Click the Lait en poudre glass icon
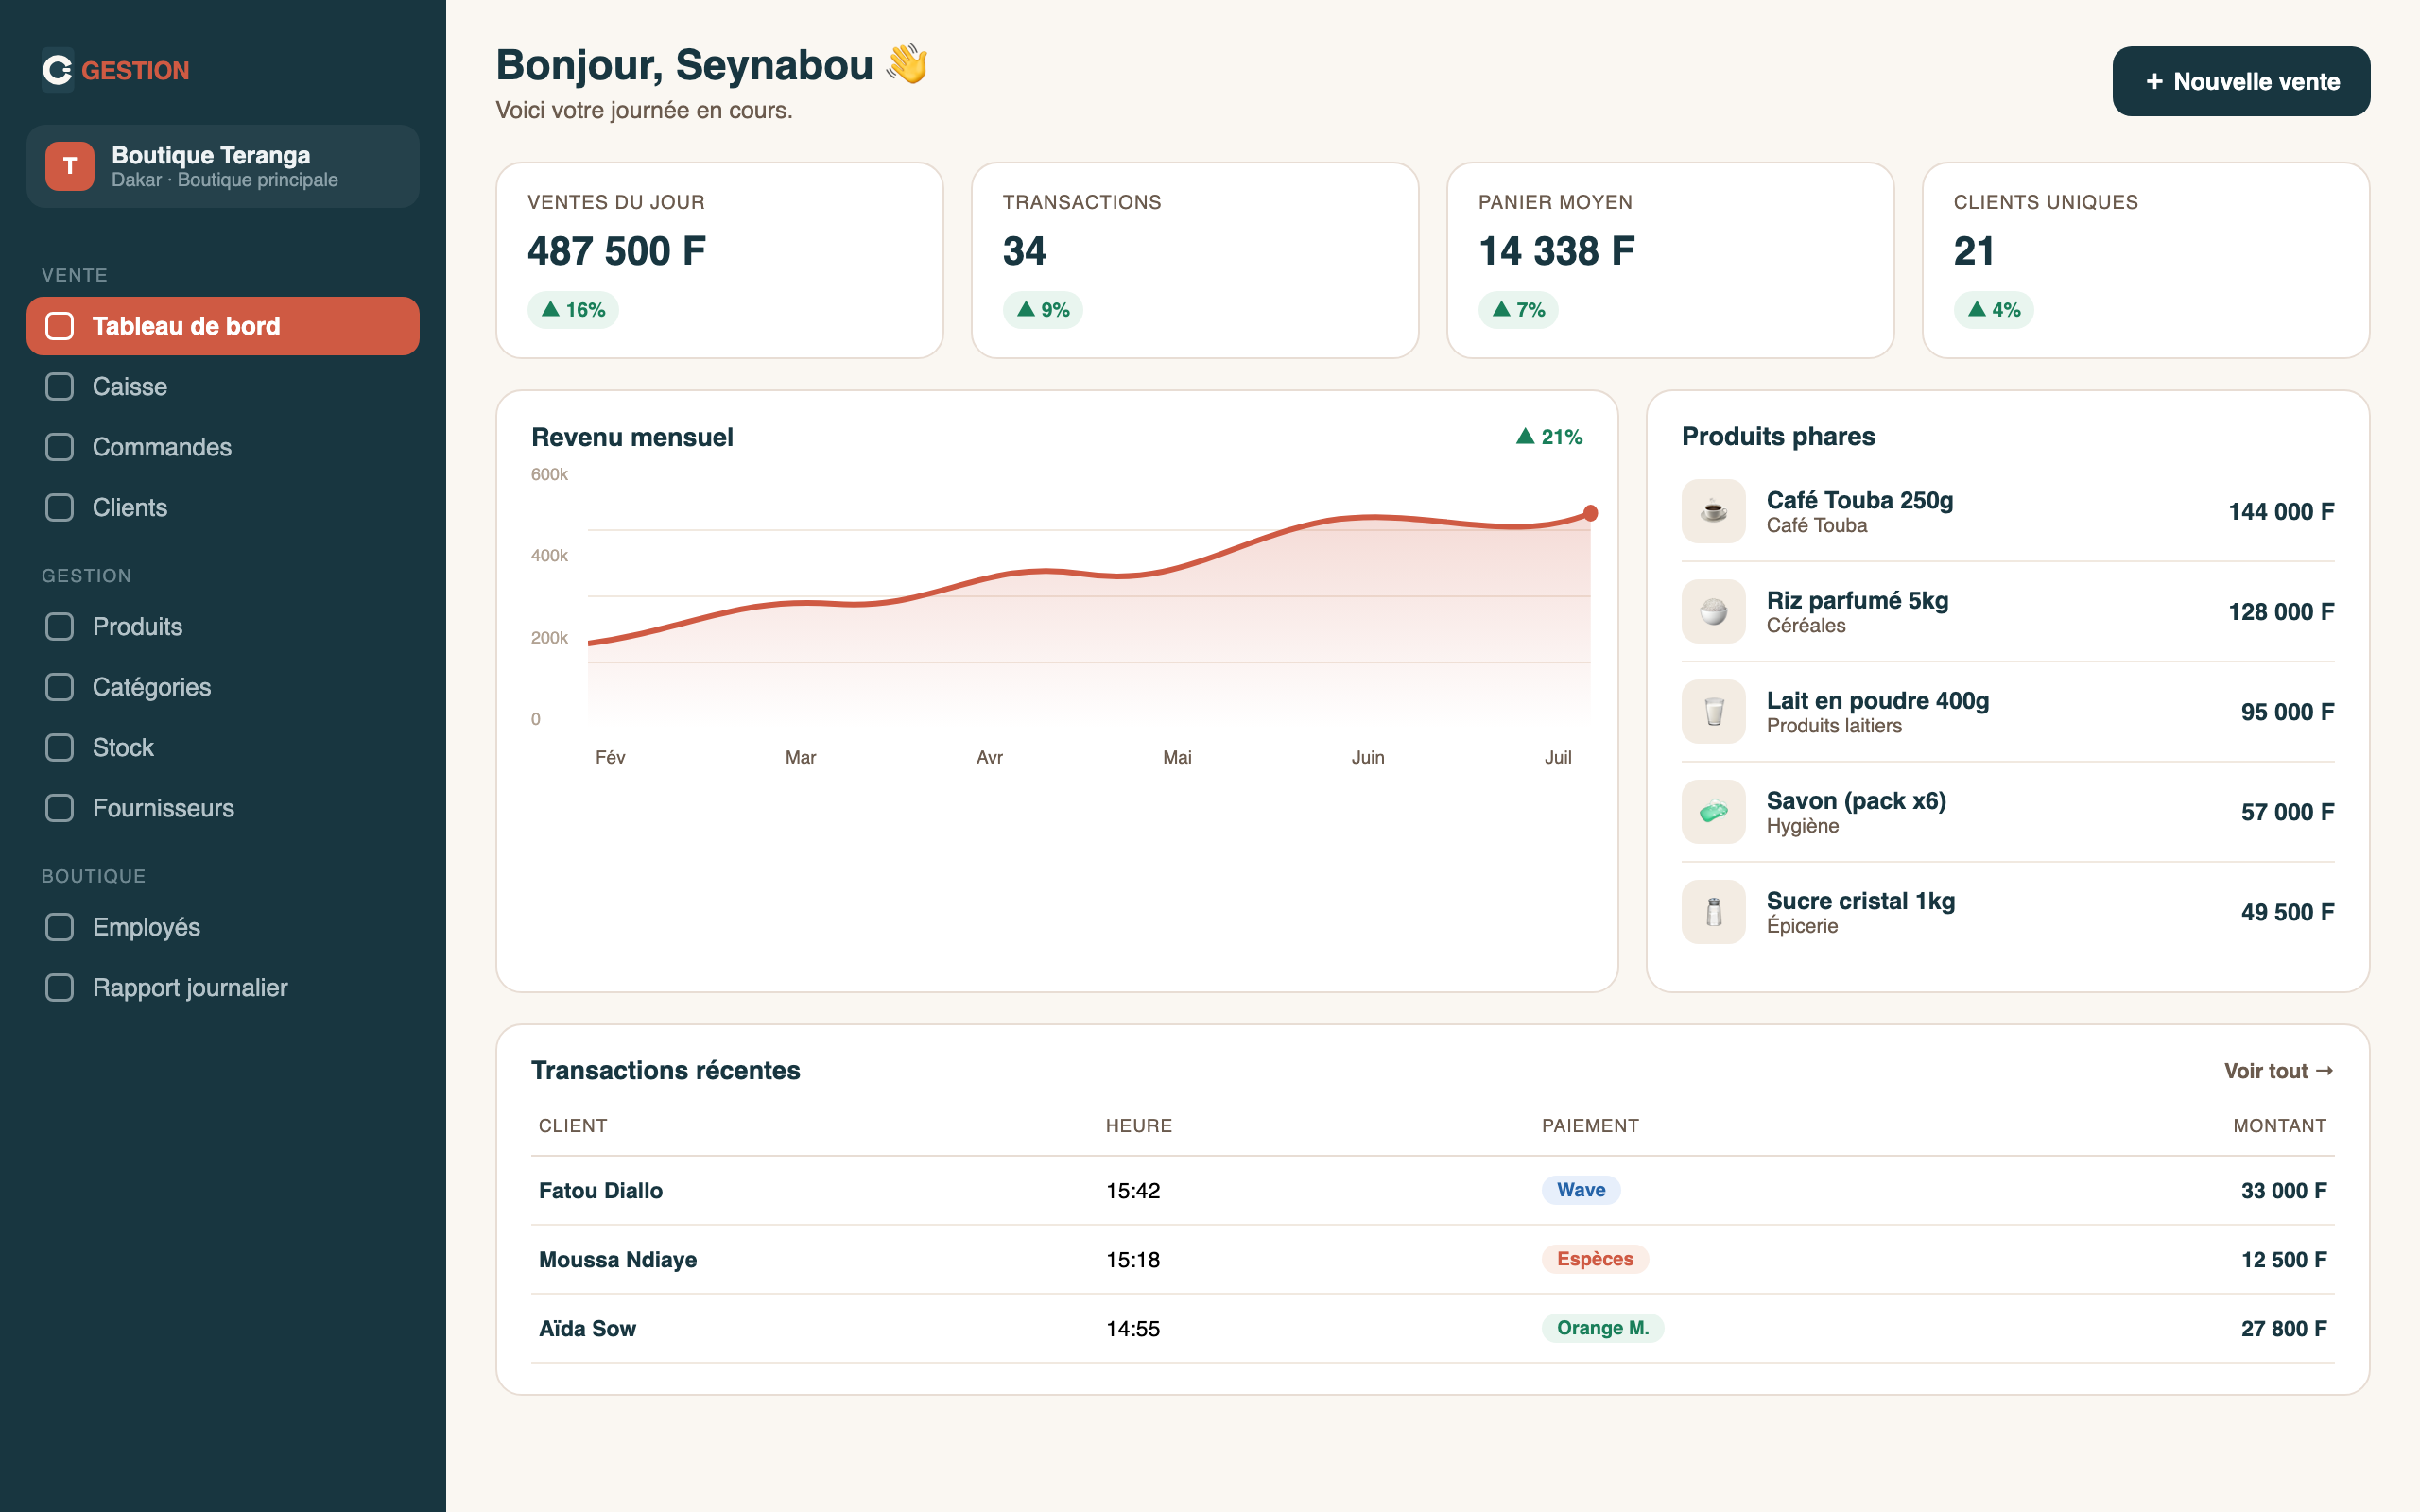 [1713, 711]
